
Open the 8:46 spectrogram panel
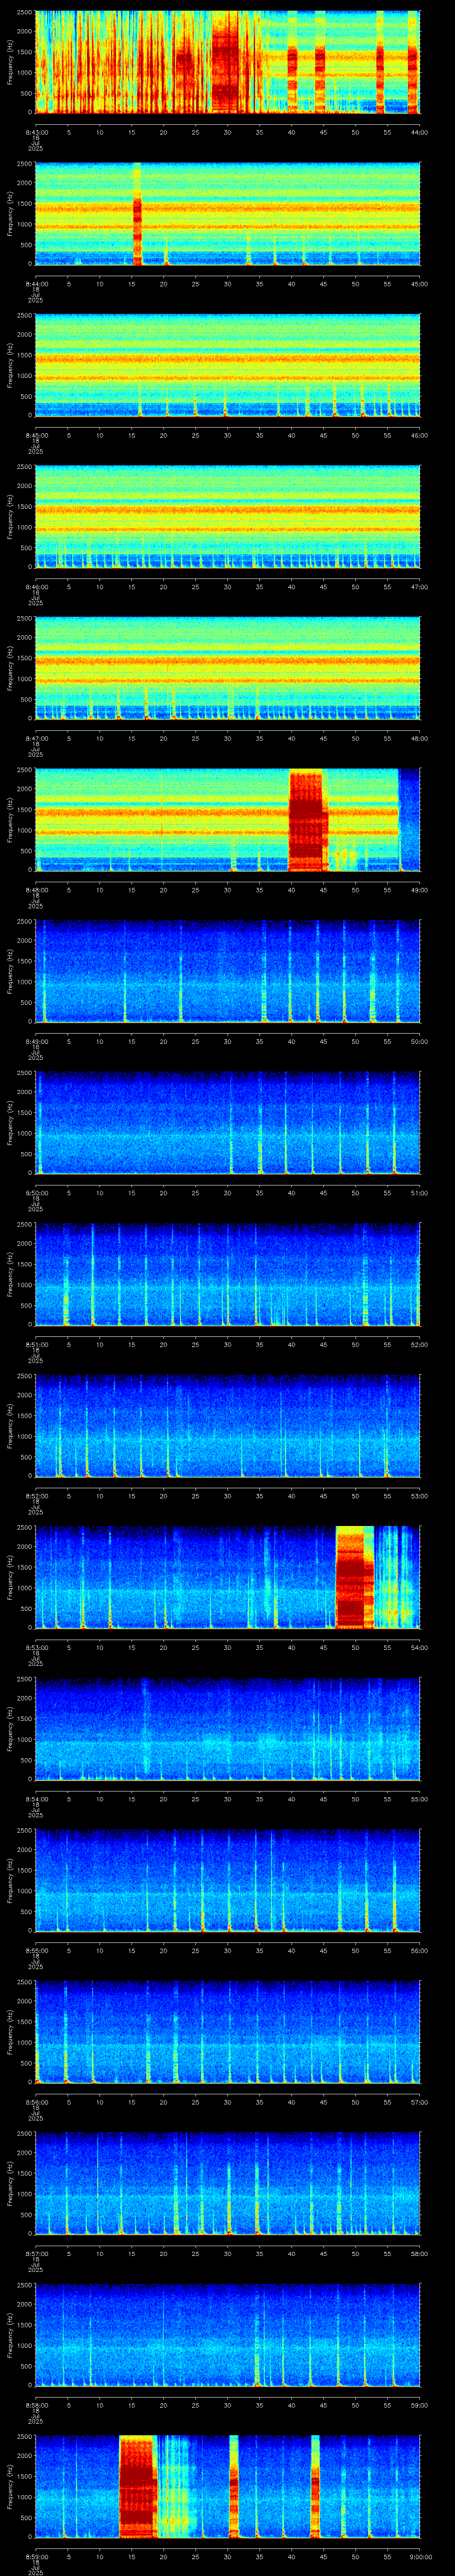(x=227, y=517)
